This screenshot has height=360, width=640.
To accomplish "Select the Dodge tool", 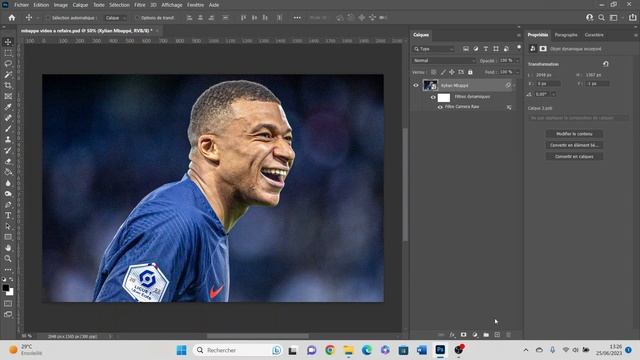I will pyautogui.click(x=8, y=193).
